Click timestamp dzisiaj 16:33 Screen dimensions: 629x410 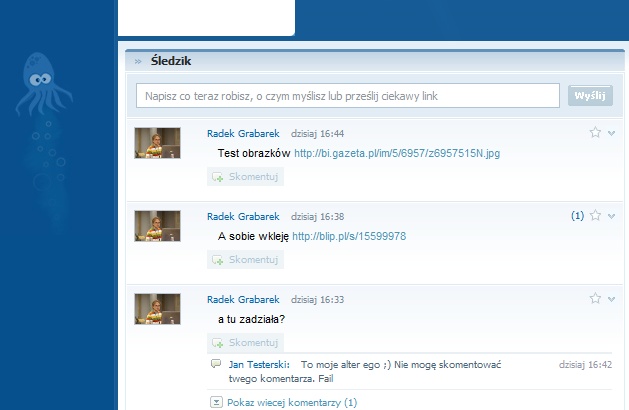click(x=317, y=300)
